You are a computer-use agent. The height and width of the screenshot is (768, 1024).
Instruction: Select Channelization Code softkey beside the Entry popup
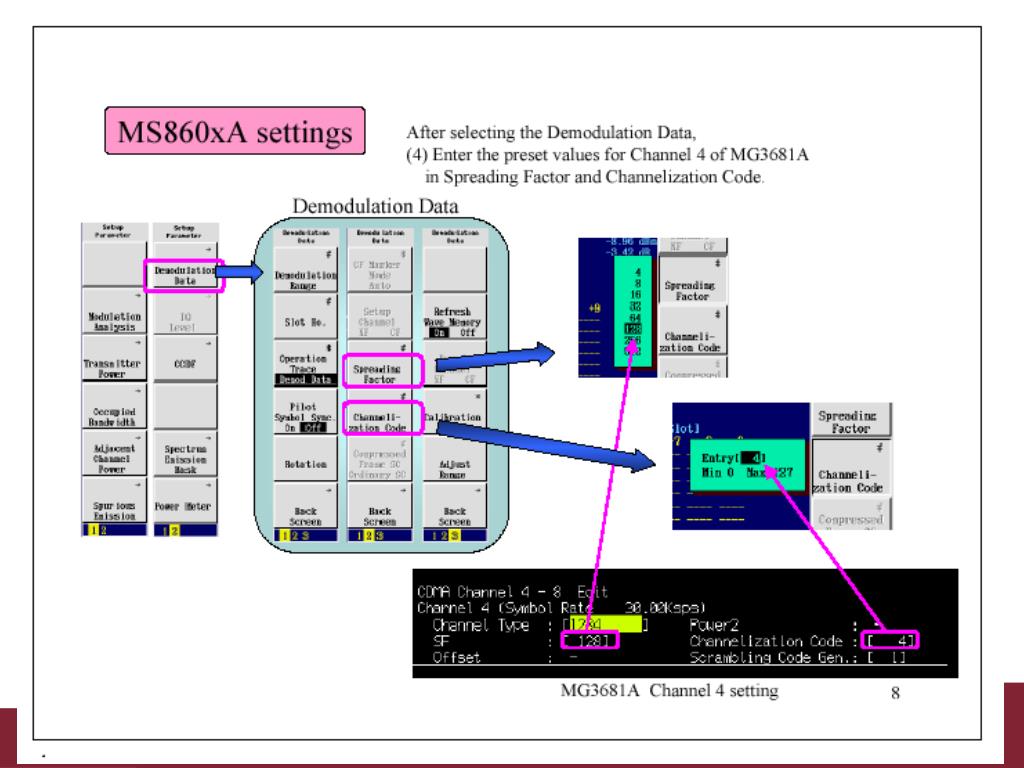pos(850,468)
